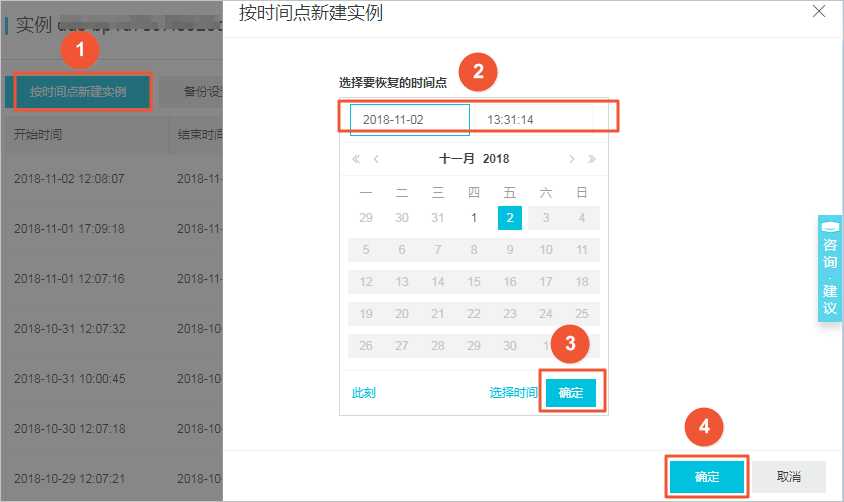Click disabled day 22 in calendar
This screenshot has height=502, width=844.
point(474,314)
